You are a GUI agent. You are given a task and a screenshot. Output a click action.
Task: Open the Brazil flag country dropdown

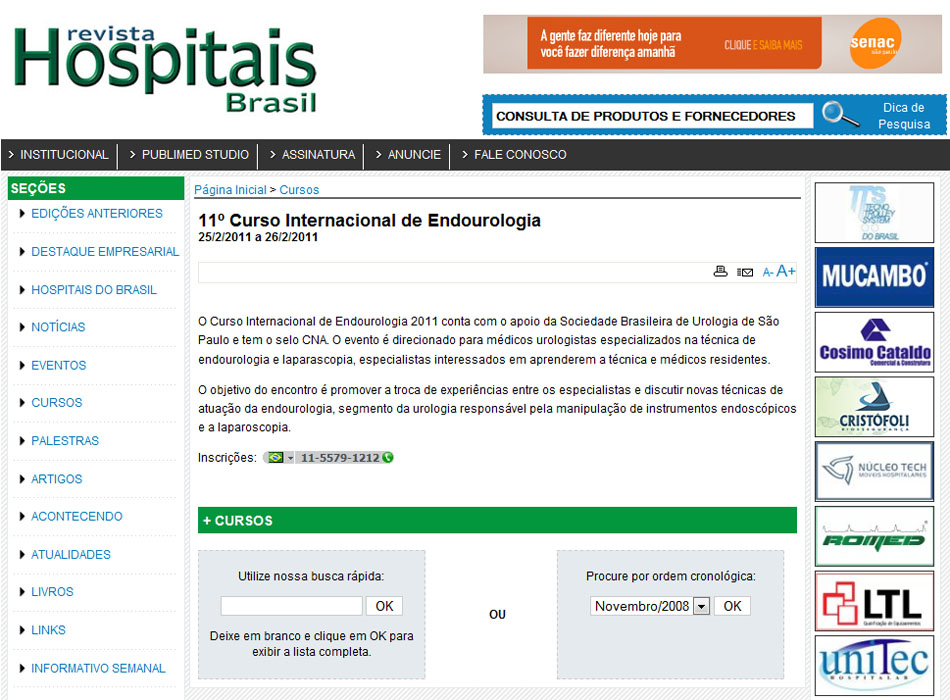[280, 458]
